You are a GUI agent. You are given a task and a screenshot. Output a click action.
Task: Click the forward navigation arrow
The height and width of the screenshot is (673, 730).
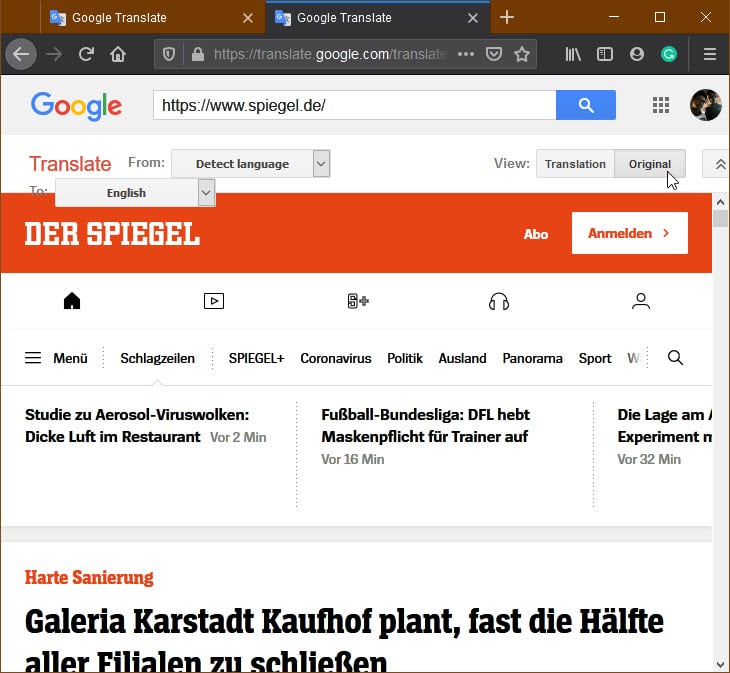click(54, 54)
